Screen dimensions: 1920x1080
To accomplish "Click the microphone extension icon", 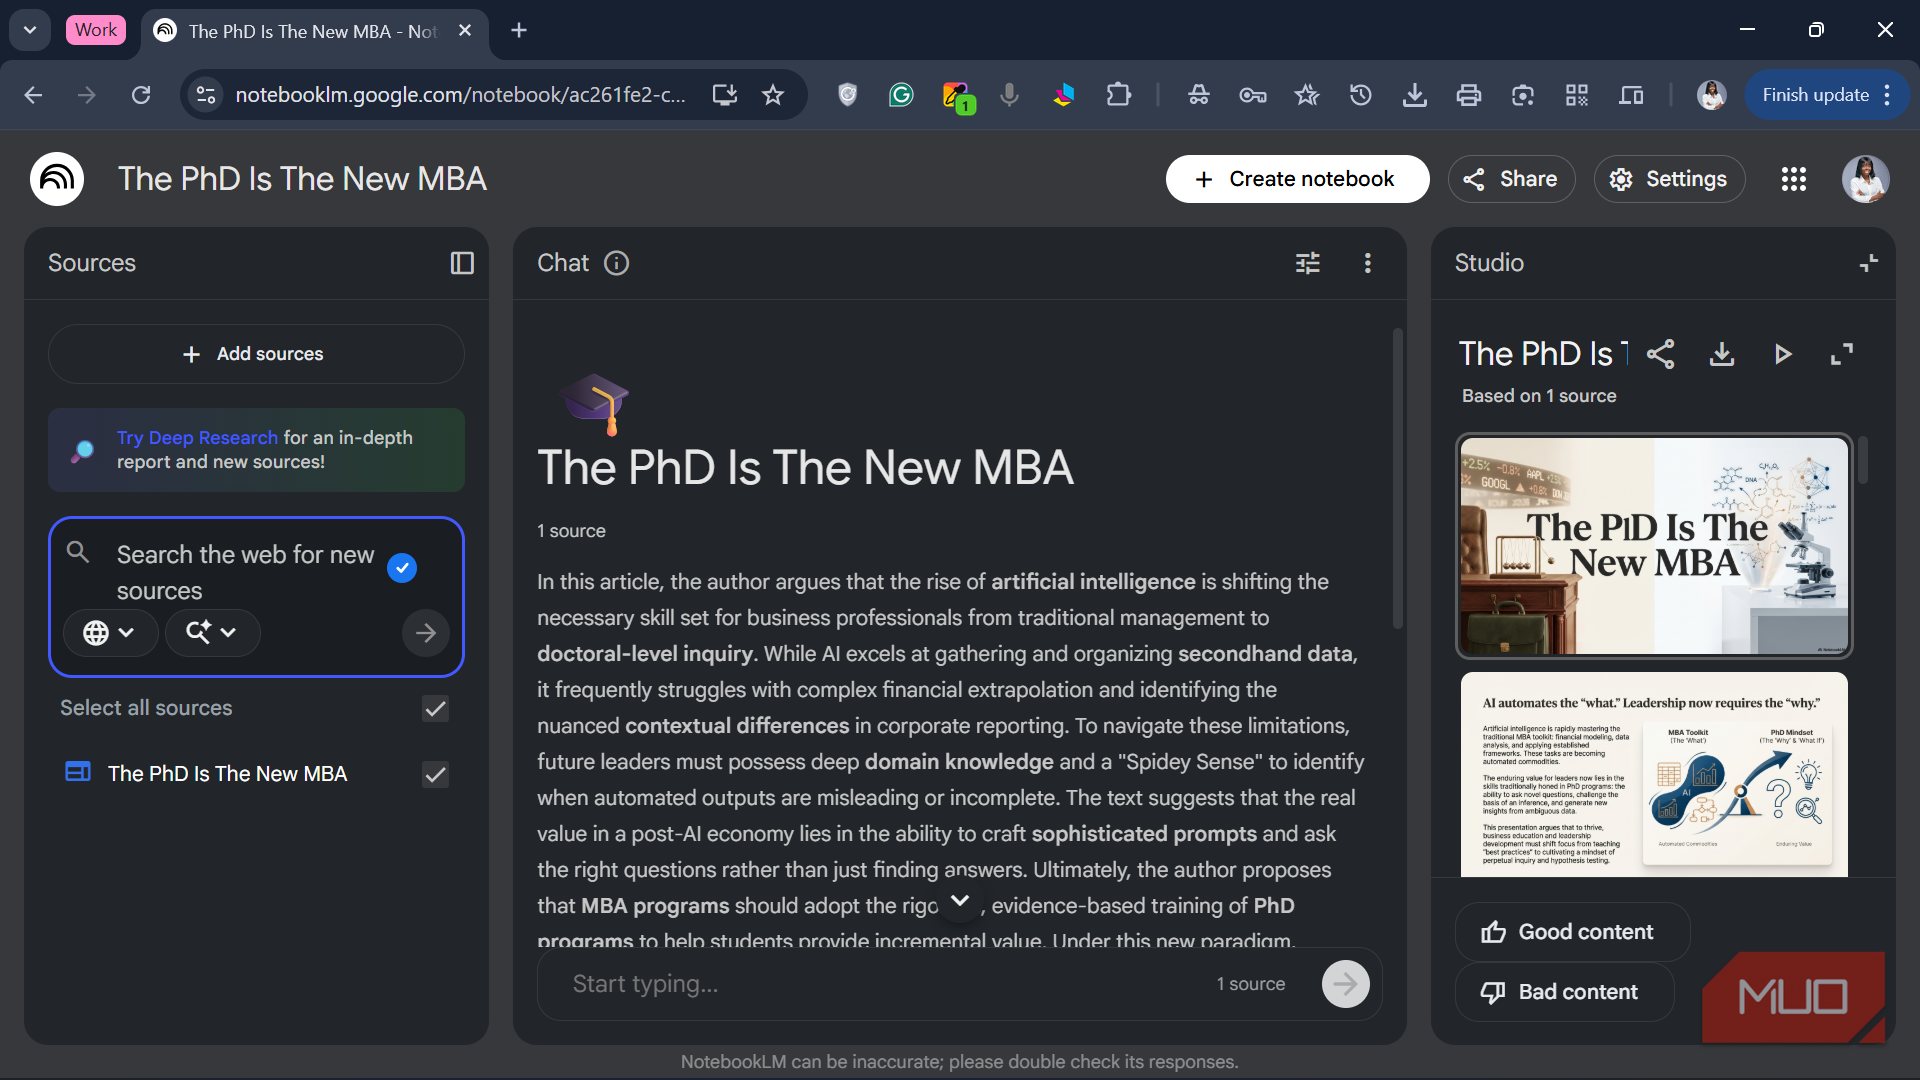I will [x=1010, y=95].
